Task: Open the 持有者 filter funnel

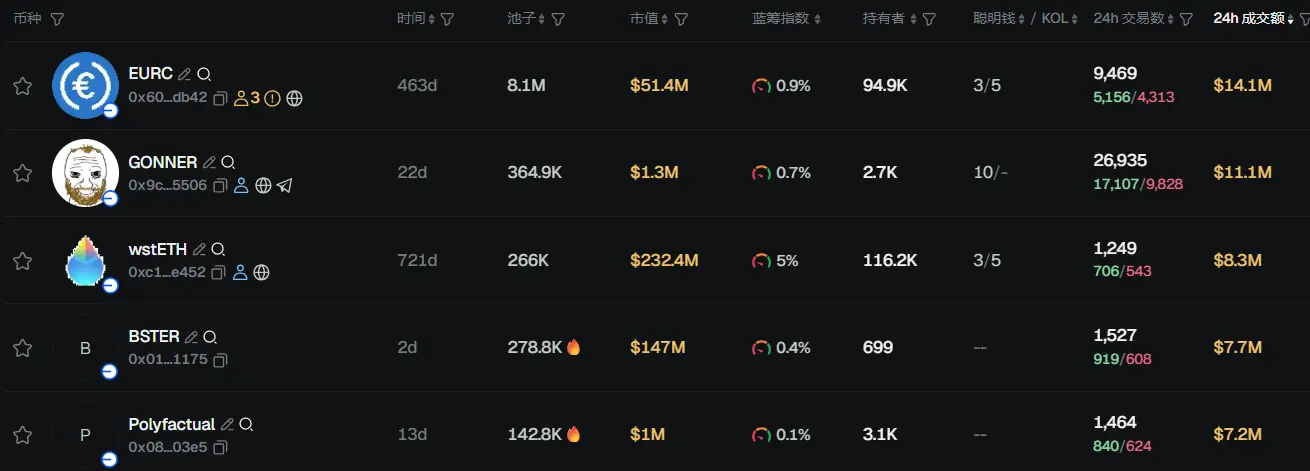Action: click(x=929, y=19)
